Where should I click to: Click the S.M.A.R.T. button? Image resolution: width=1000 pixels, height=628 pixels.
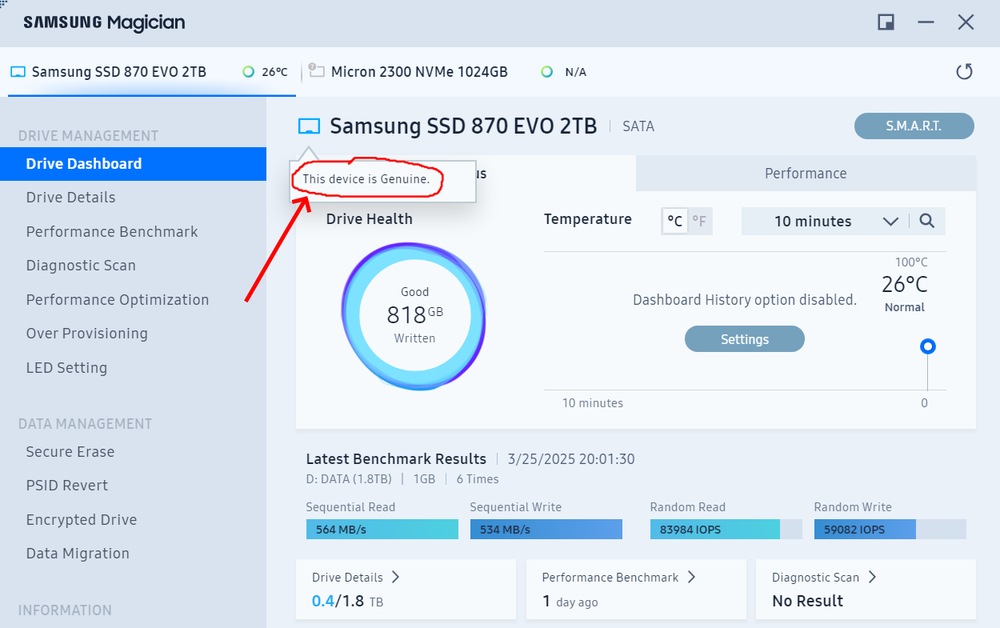pyautogui.click(x=914, y=126)
